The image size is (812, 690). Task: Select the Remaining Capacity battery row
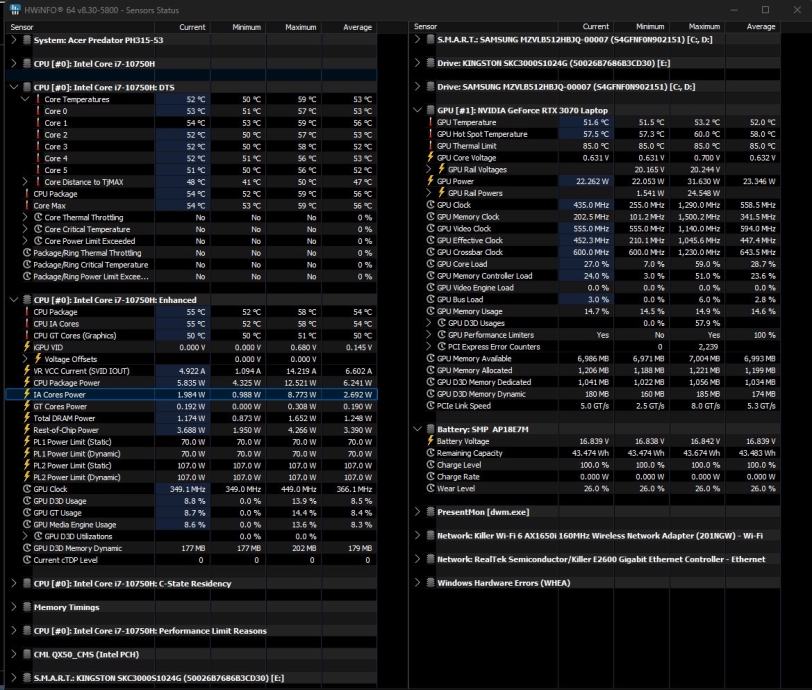coord(594,453)
